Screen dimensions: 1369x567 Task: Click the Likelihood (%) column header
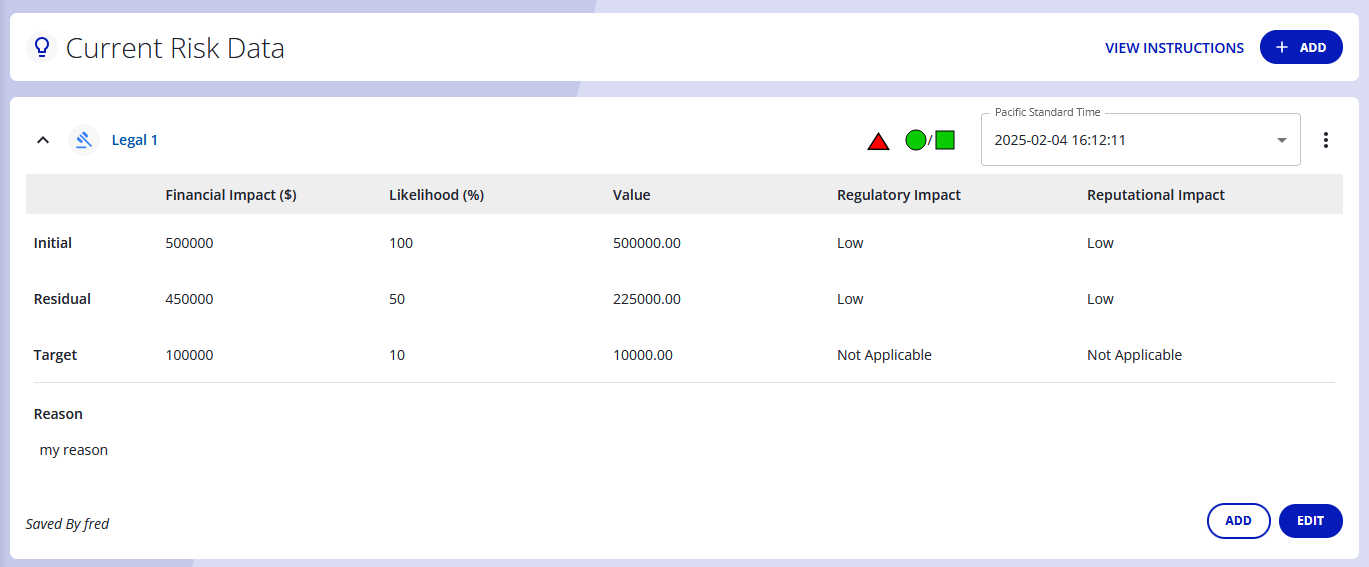(436, 195)
